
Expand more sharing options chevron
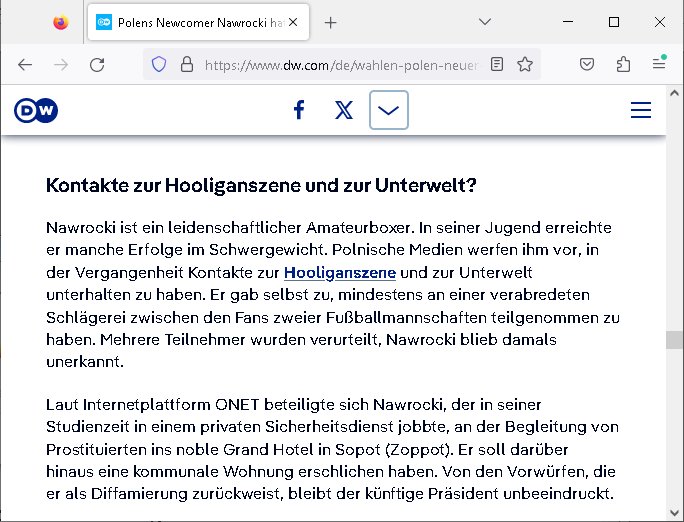pos(389,110)
